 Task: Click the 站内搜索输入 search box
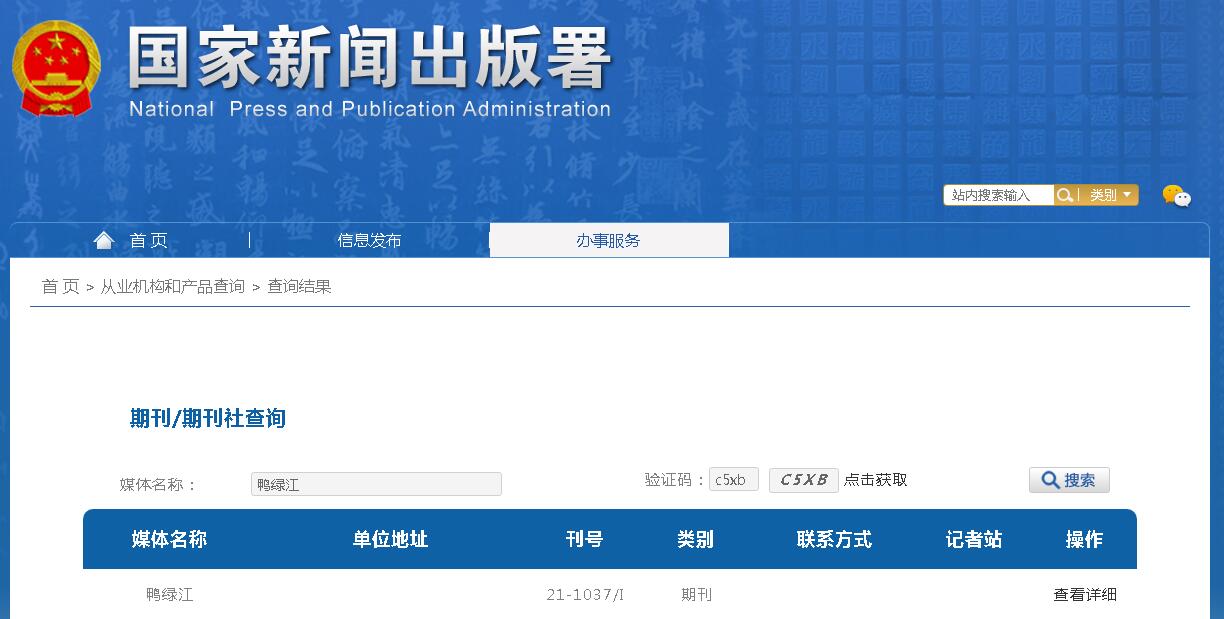[1000, 194]
